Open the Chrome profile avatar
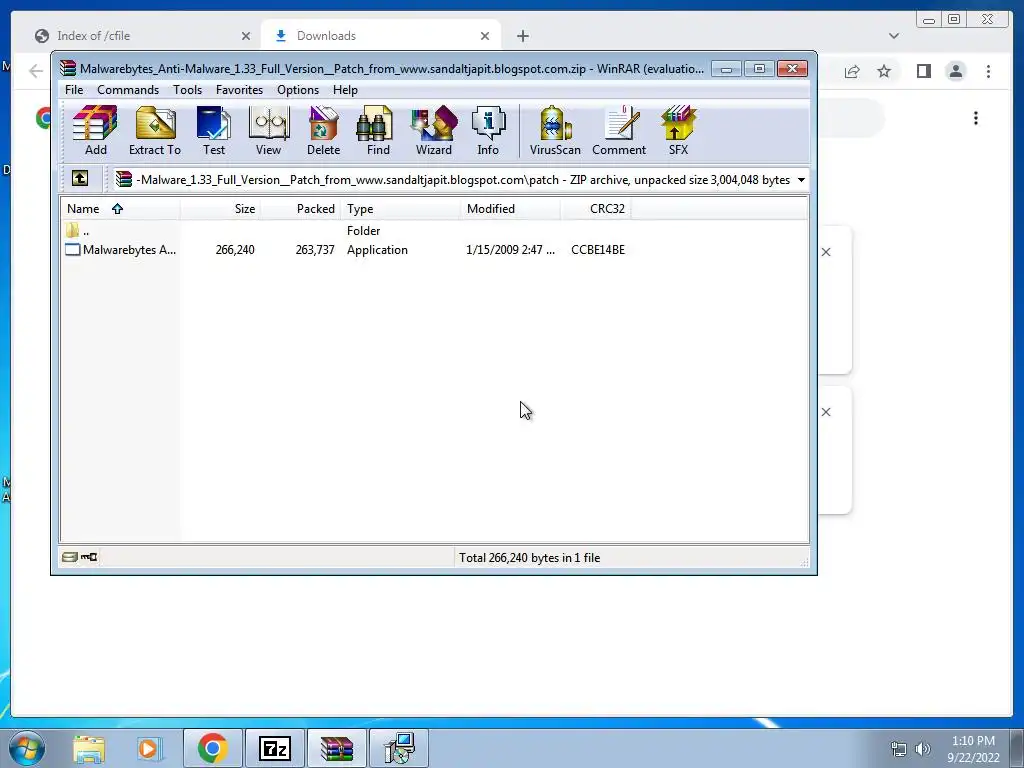Screen dimensions: 1024x768 (x=955, y=71)
